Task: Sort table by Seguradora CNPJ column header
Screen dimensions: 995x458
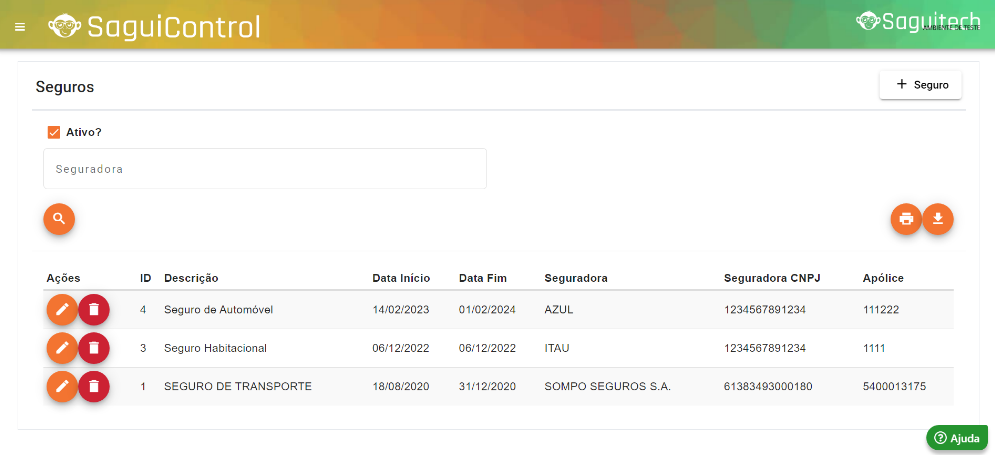Action: pyautogui.click(x=772, y=277)
